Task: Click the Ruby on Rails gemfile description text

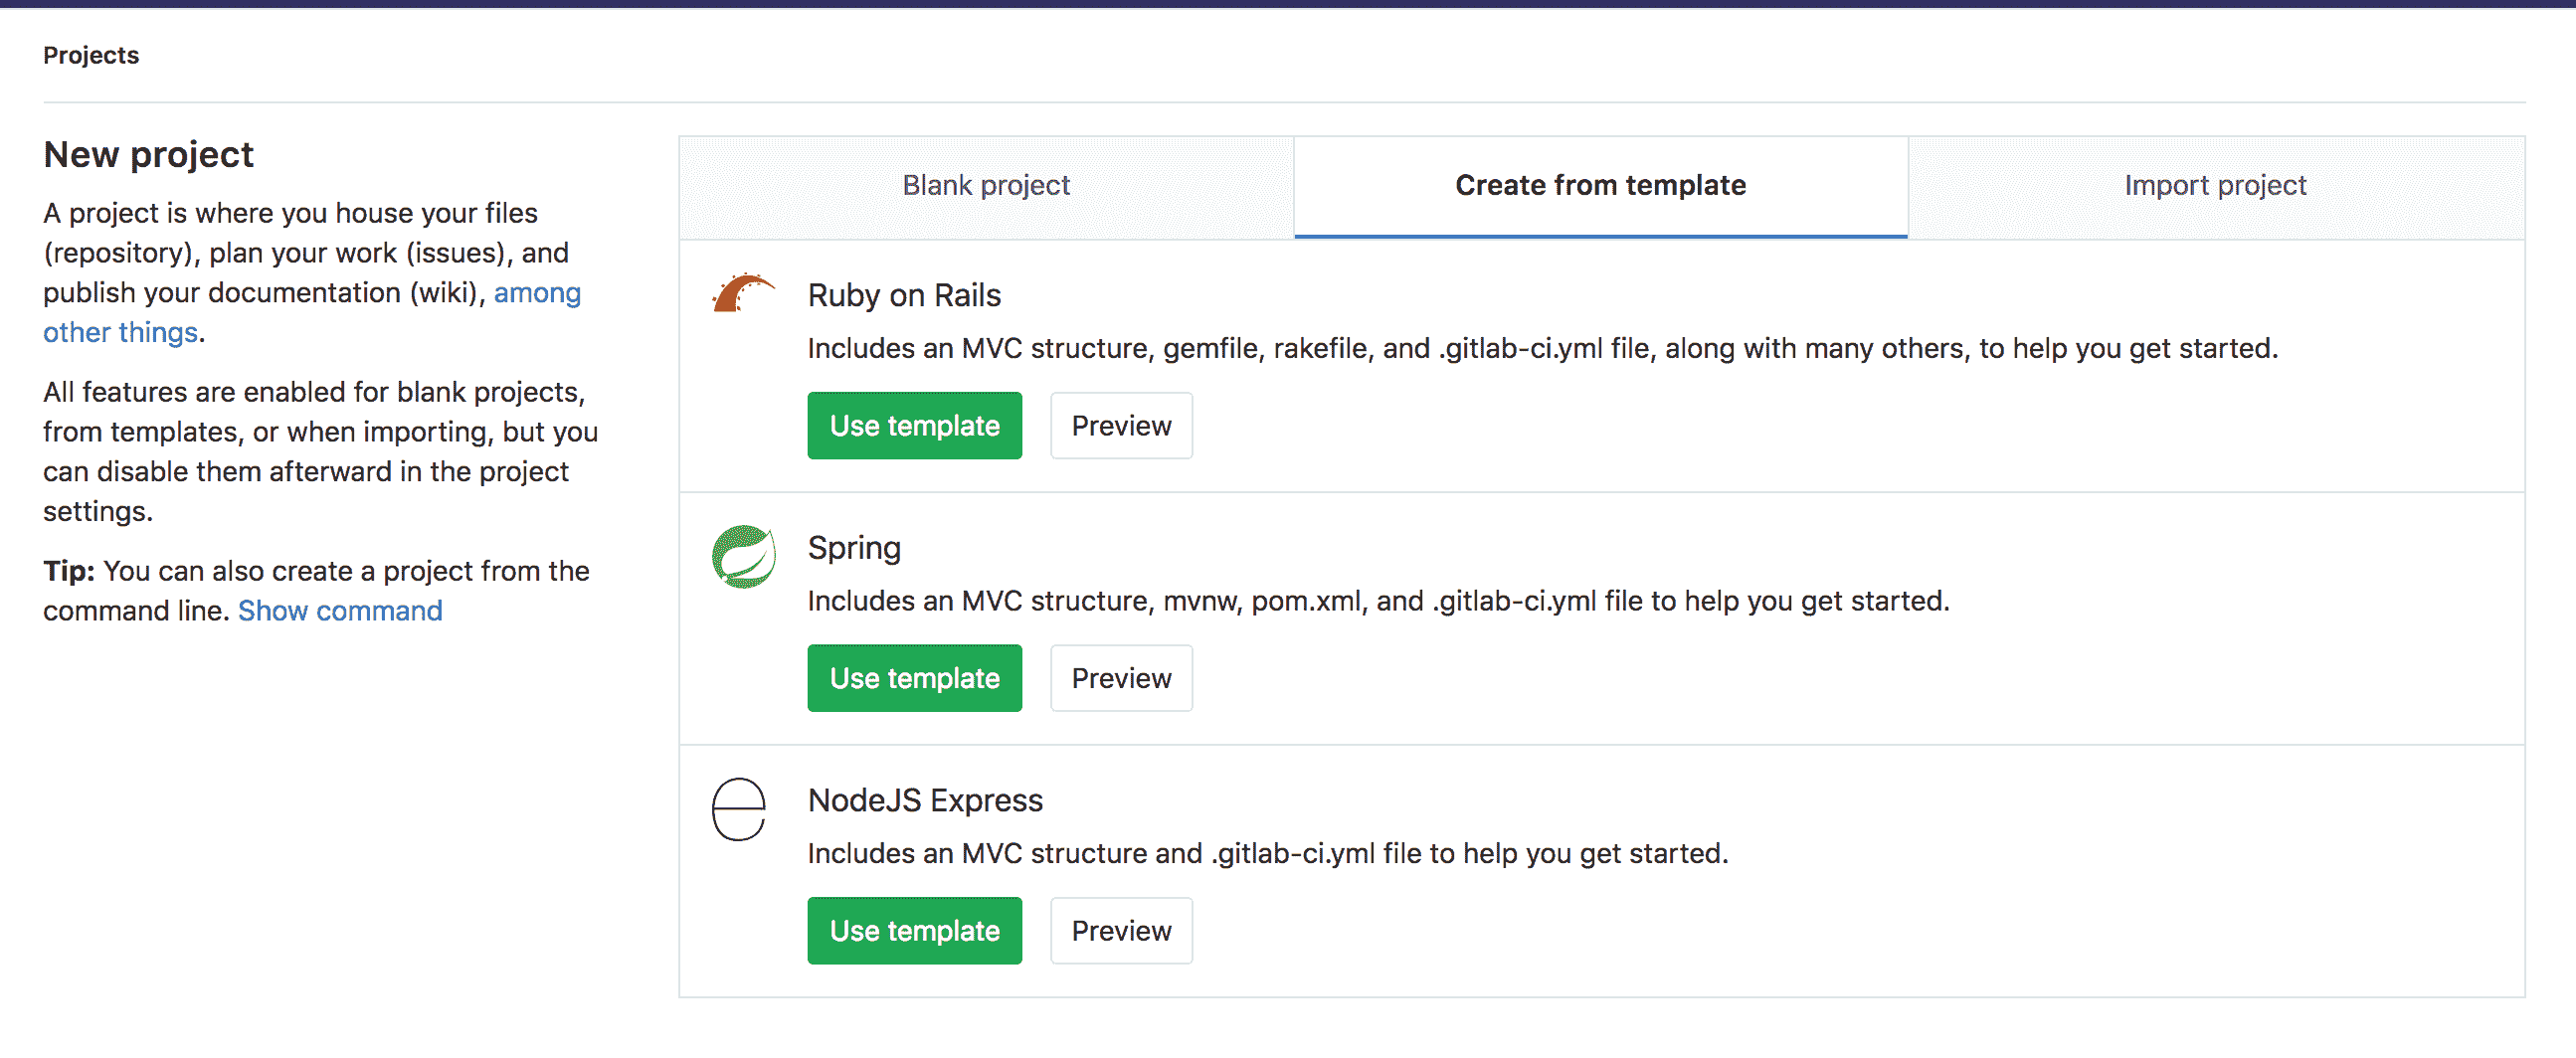Action: pos(1541,349)
